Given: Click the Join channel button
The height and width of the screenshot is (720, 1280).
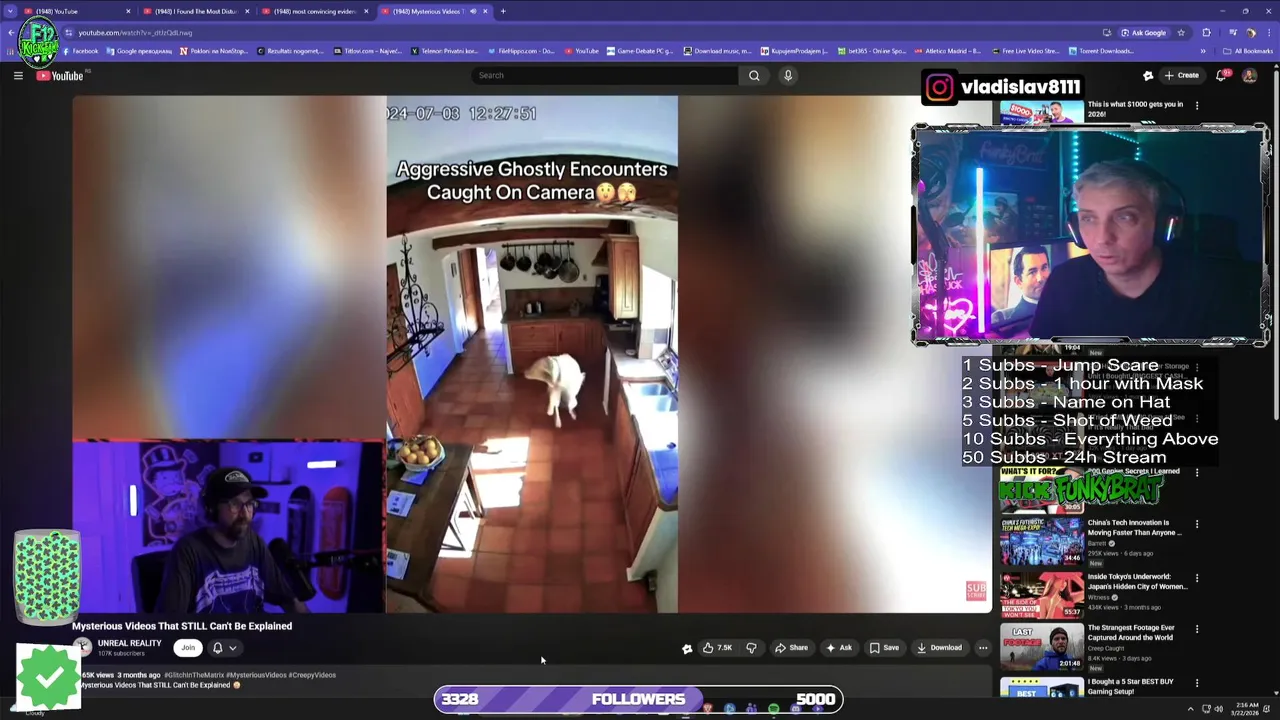Looking at the screenshot, I should pyautogui.click(x=187, y=648).
